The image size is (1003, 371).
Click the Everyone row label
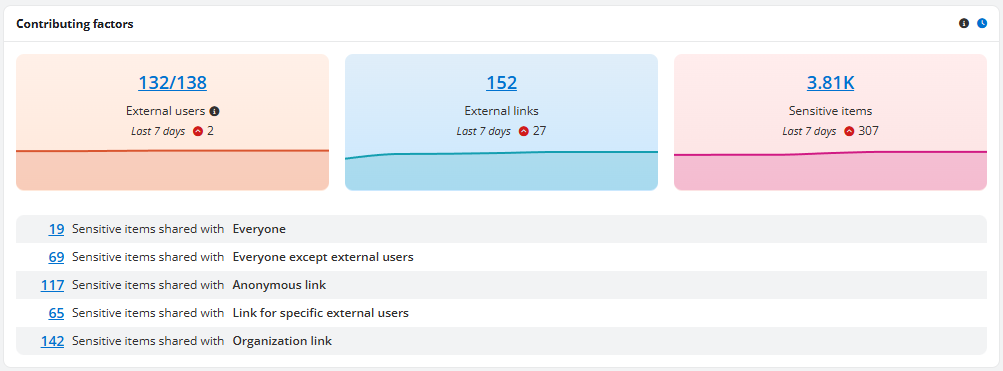click(259, 229)
